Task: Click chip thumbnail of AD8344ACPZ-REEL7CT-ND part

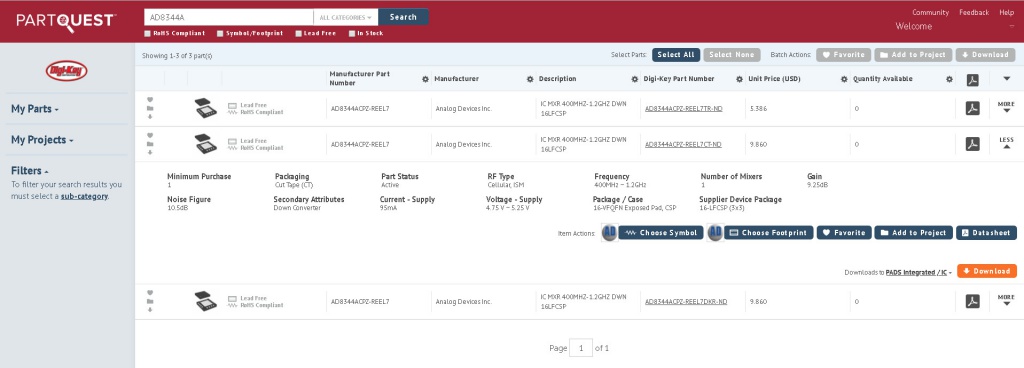Action: pyautogui.click(x=206, y=144)
